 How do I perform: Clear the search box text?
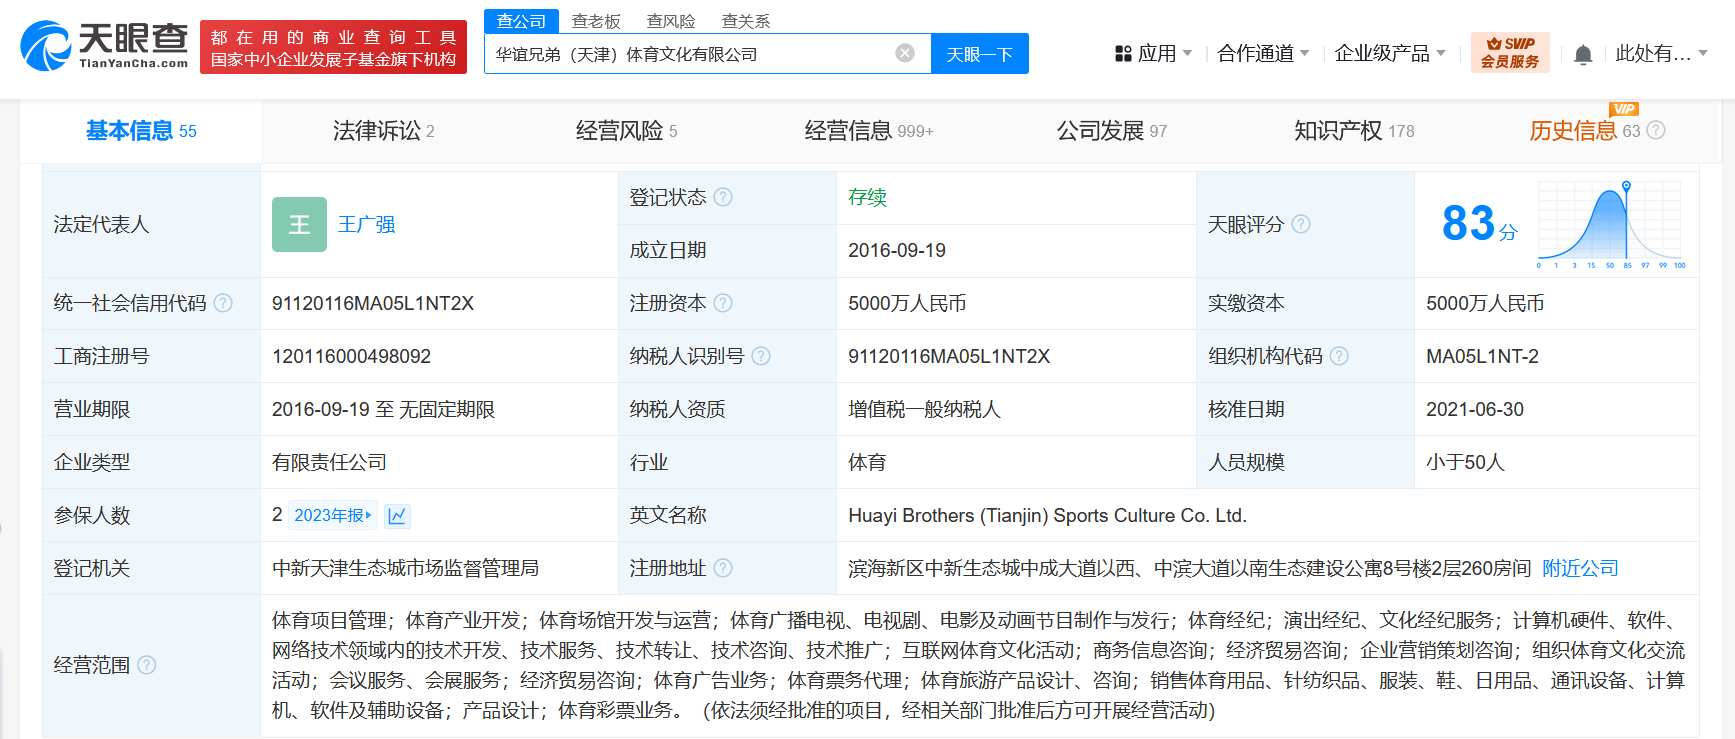coord(904,53)
